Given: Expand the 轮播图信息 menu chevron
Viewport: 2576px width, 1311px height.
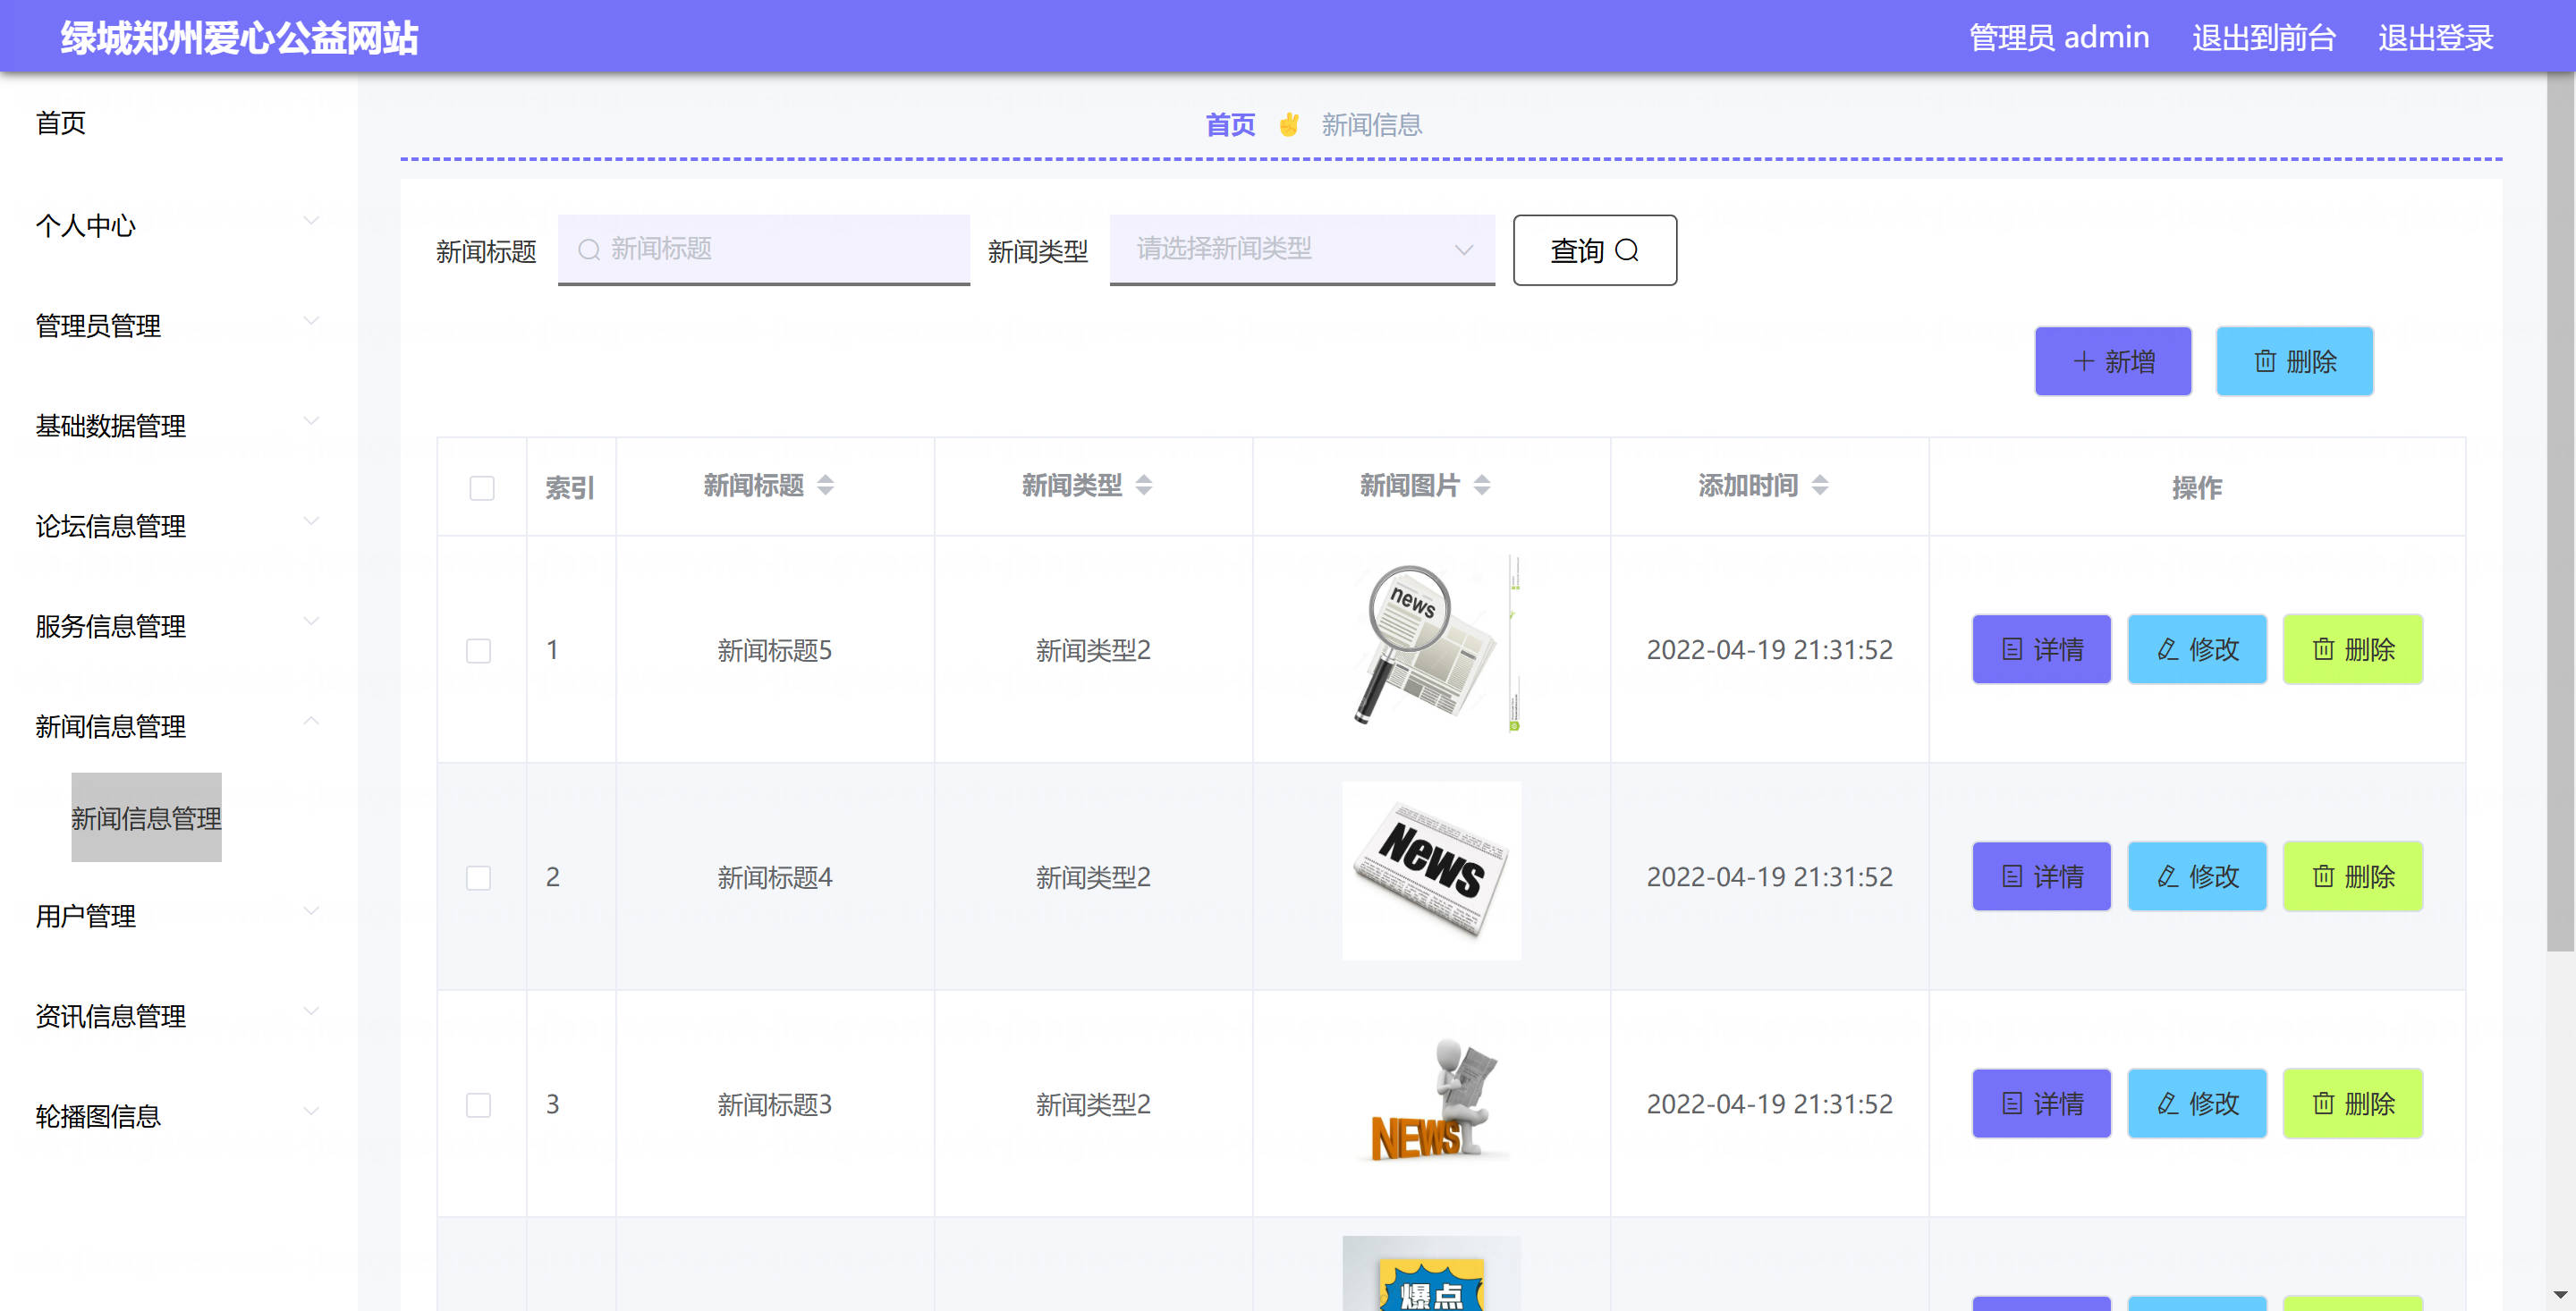Looking at the screenshot, I should (x=311, y=1111).
